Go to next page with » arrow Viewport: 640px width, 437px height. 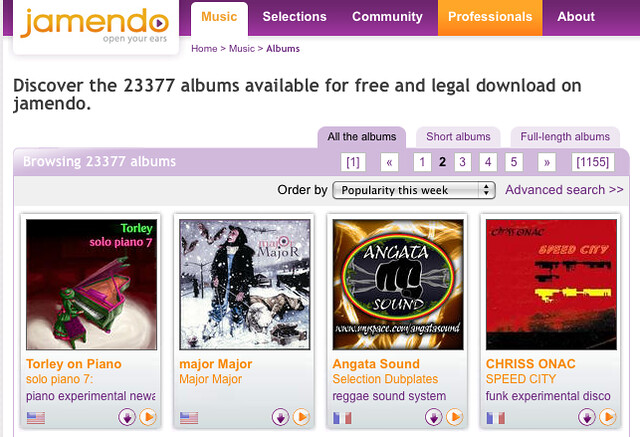click(547, 162)
